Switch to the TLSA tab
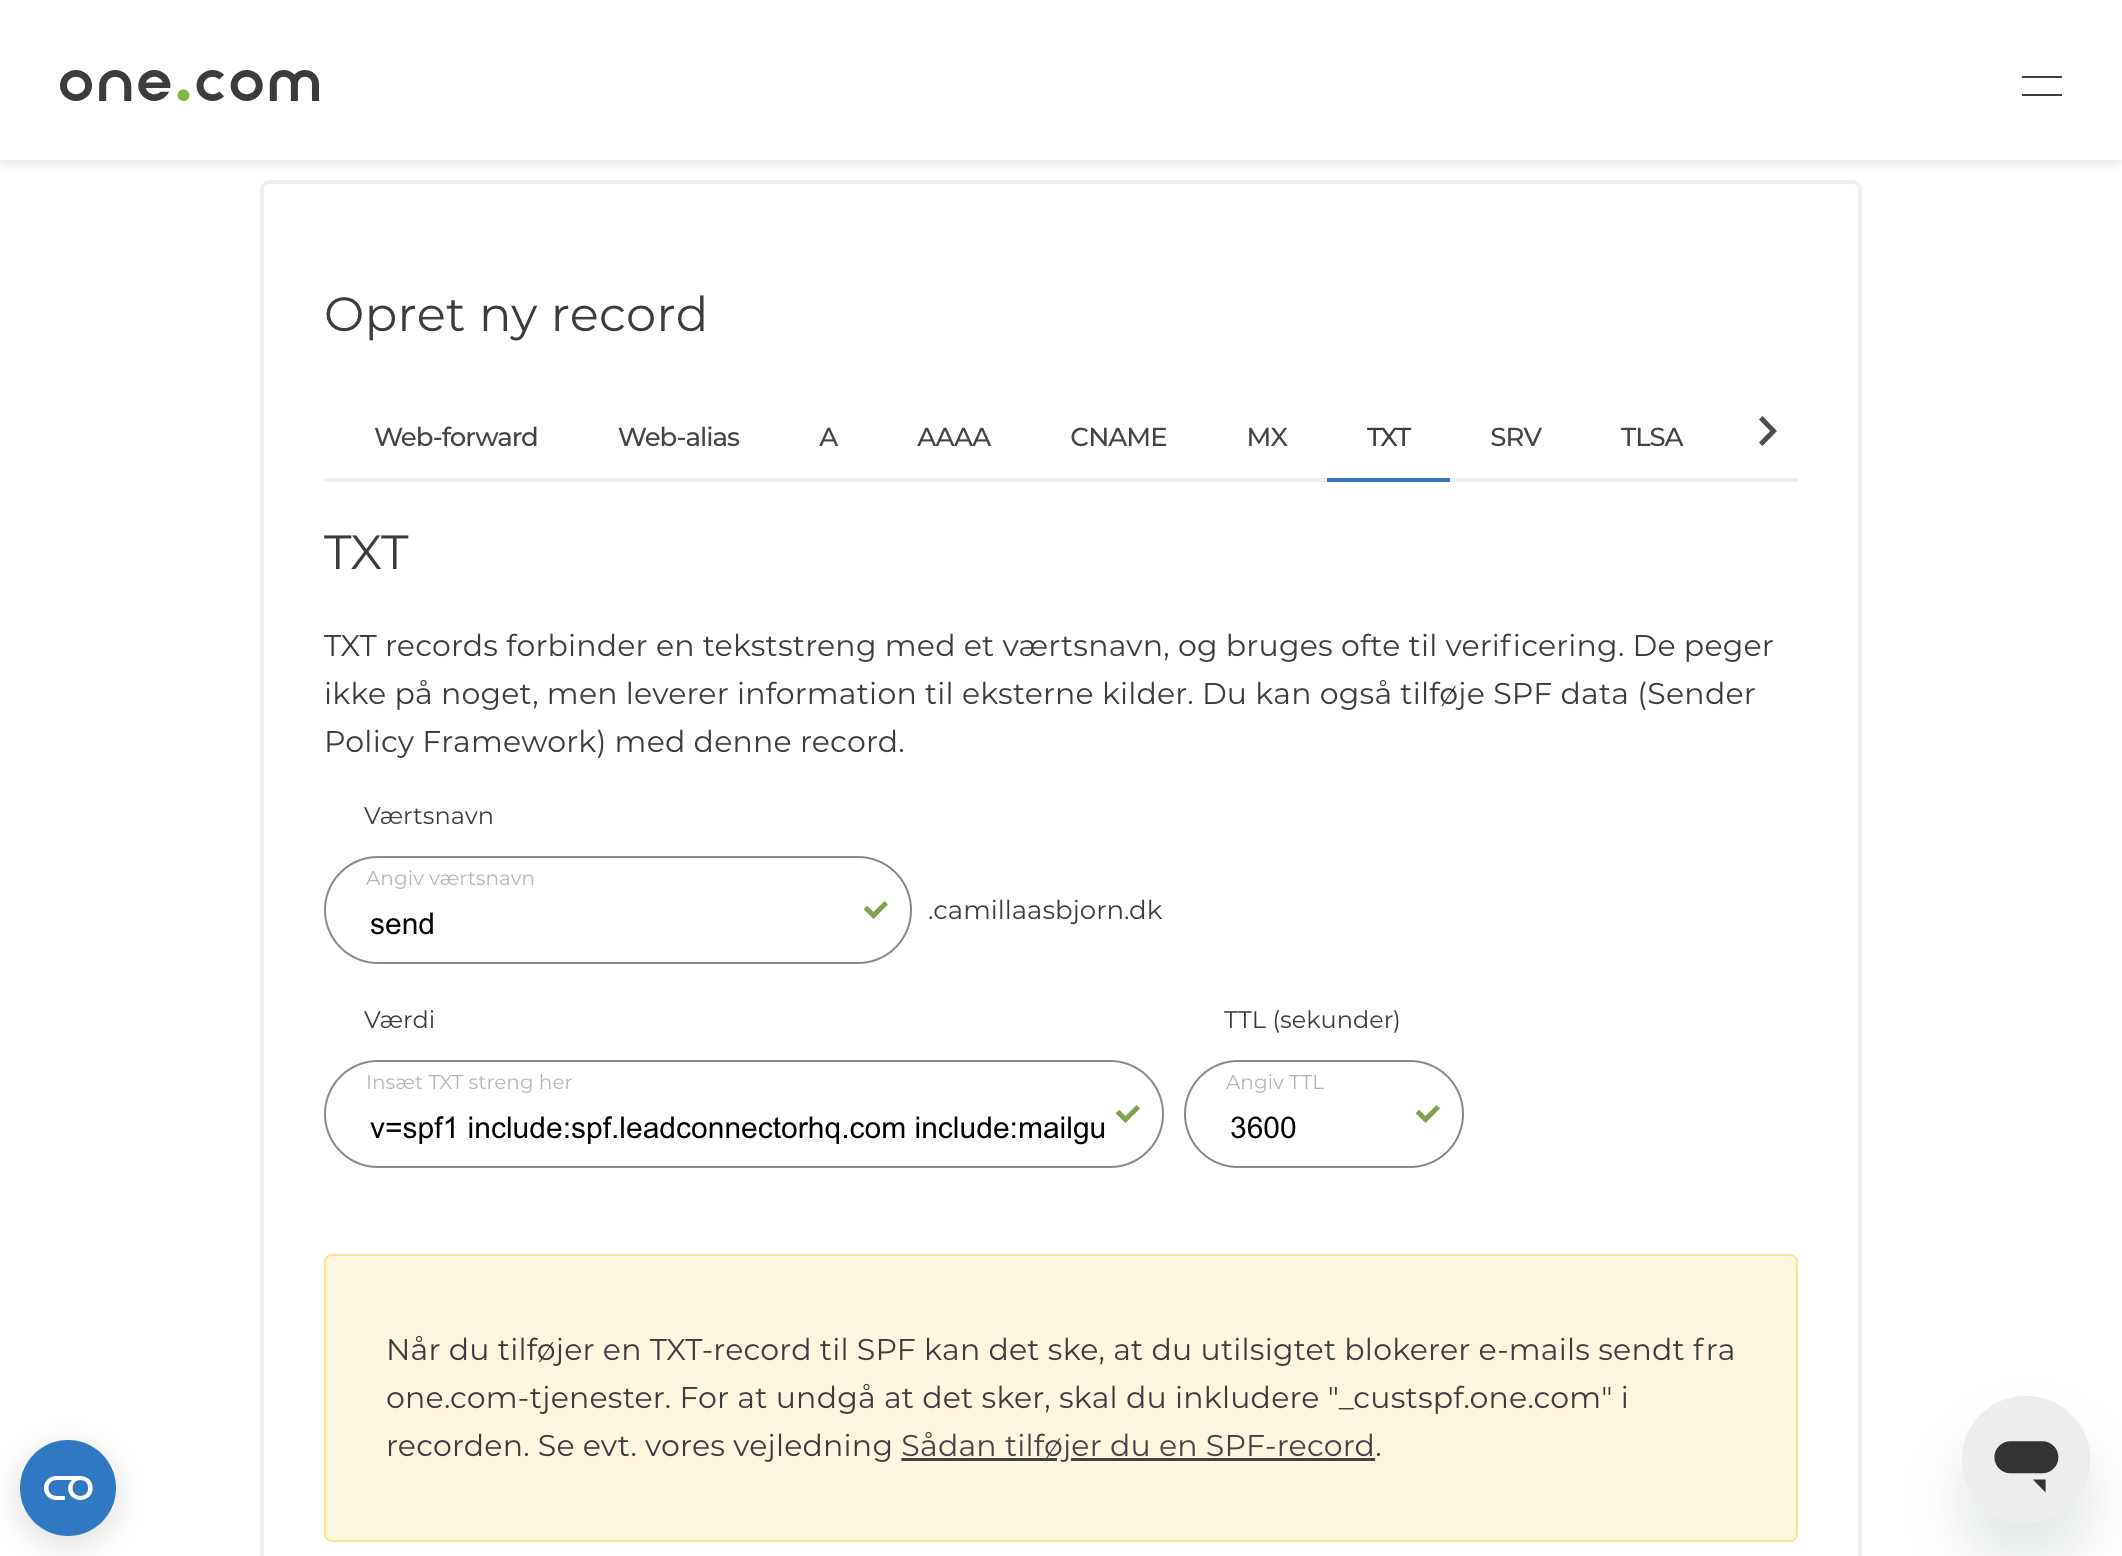The height and width of the screenshot is (1556, 2122). 1651,437
